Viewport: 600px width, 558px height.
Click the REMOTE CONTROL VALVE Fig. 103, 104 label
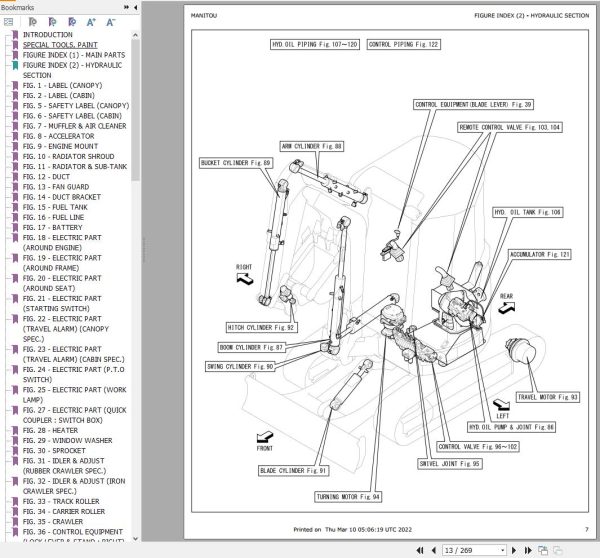pos(510,127)
